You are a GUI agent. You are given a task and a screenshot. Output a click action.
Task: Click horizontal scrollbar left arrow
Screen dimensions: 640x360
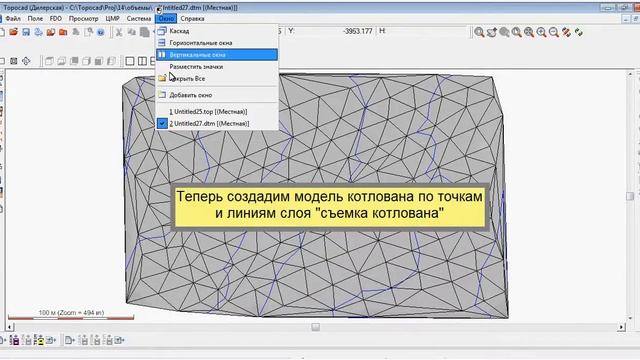(10, 327)
